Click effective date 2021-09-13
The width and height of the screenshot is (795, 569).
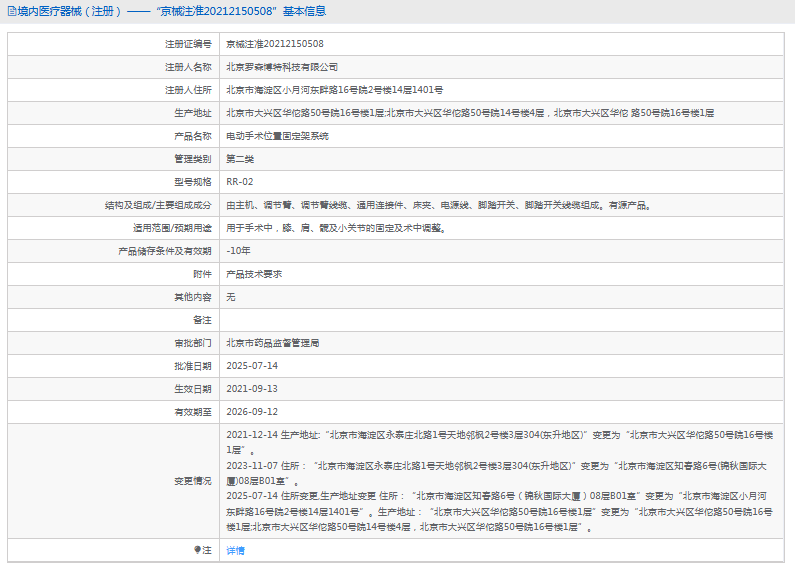point(252,389)
